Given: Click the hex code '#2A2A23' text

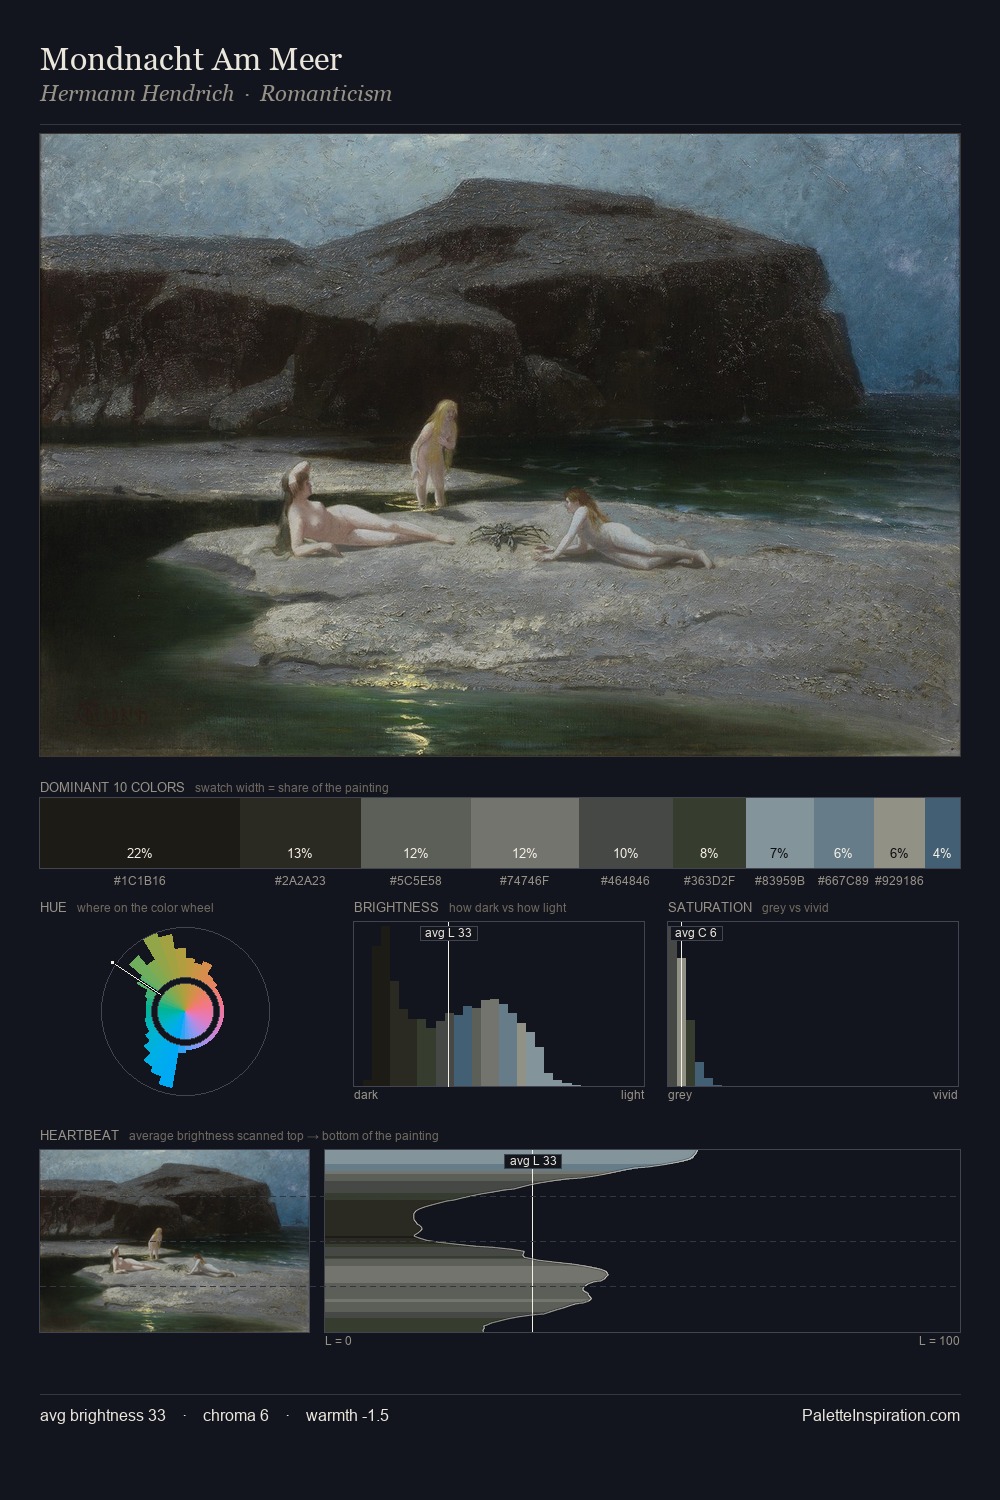Looking at the screenshot, I should 300,881.
